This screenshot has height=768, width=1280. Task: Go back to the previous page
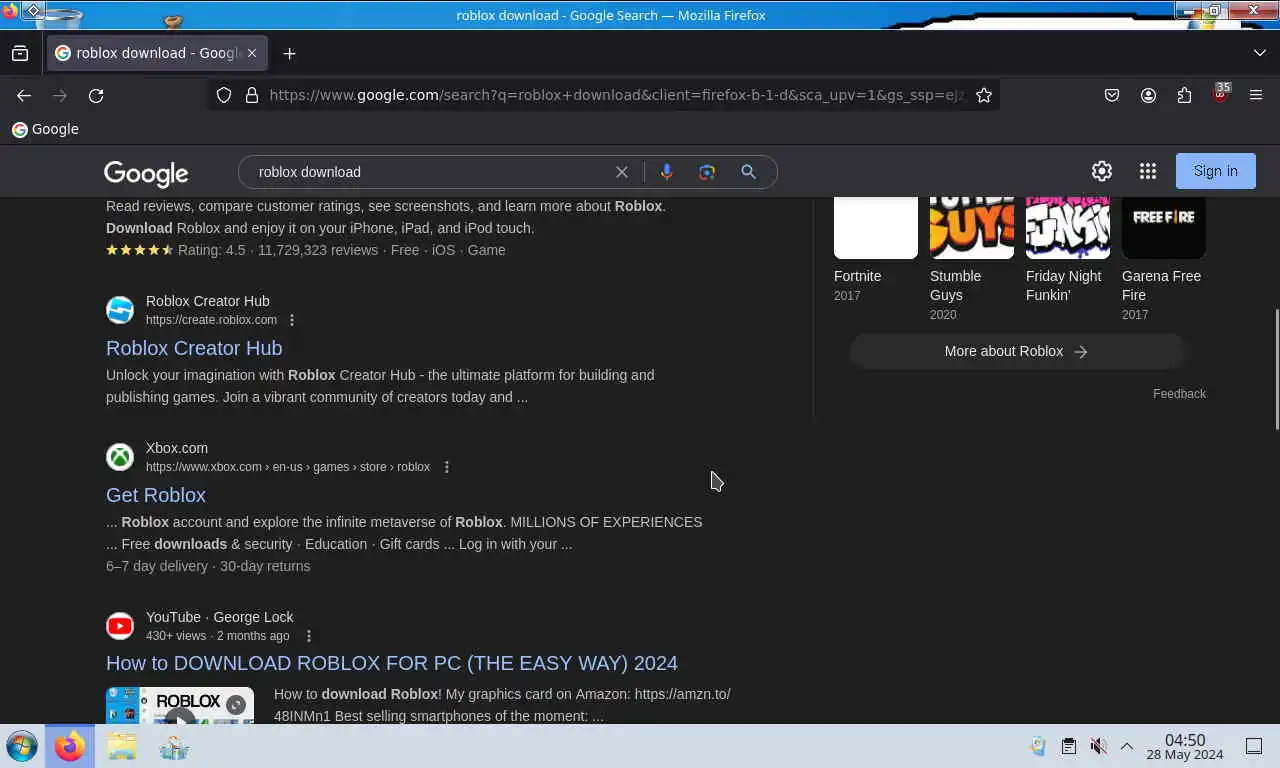click(24, 95)
